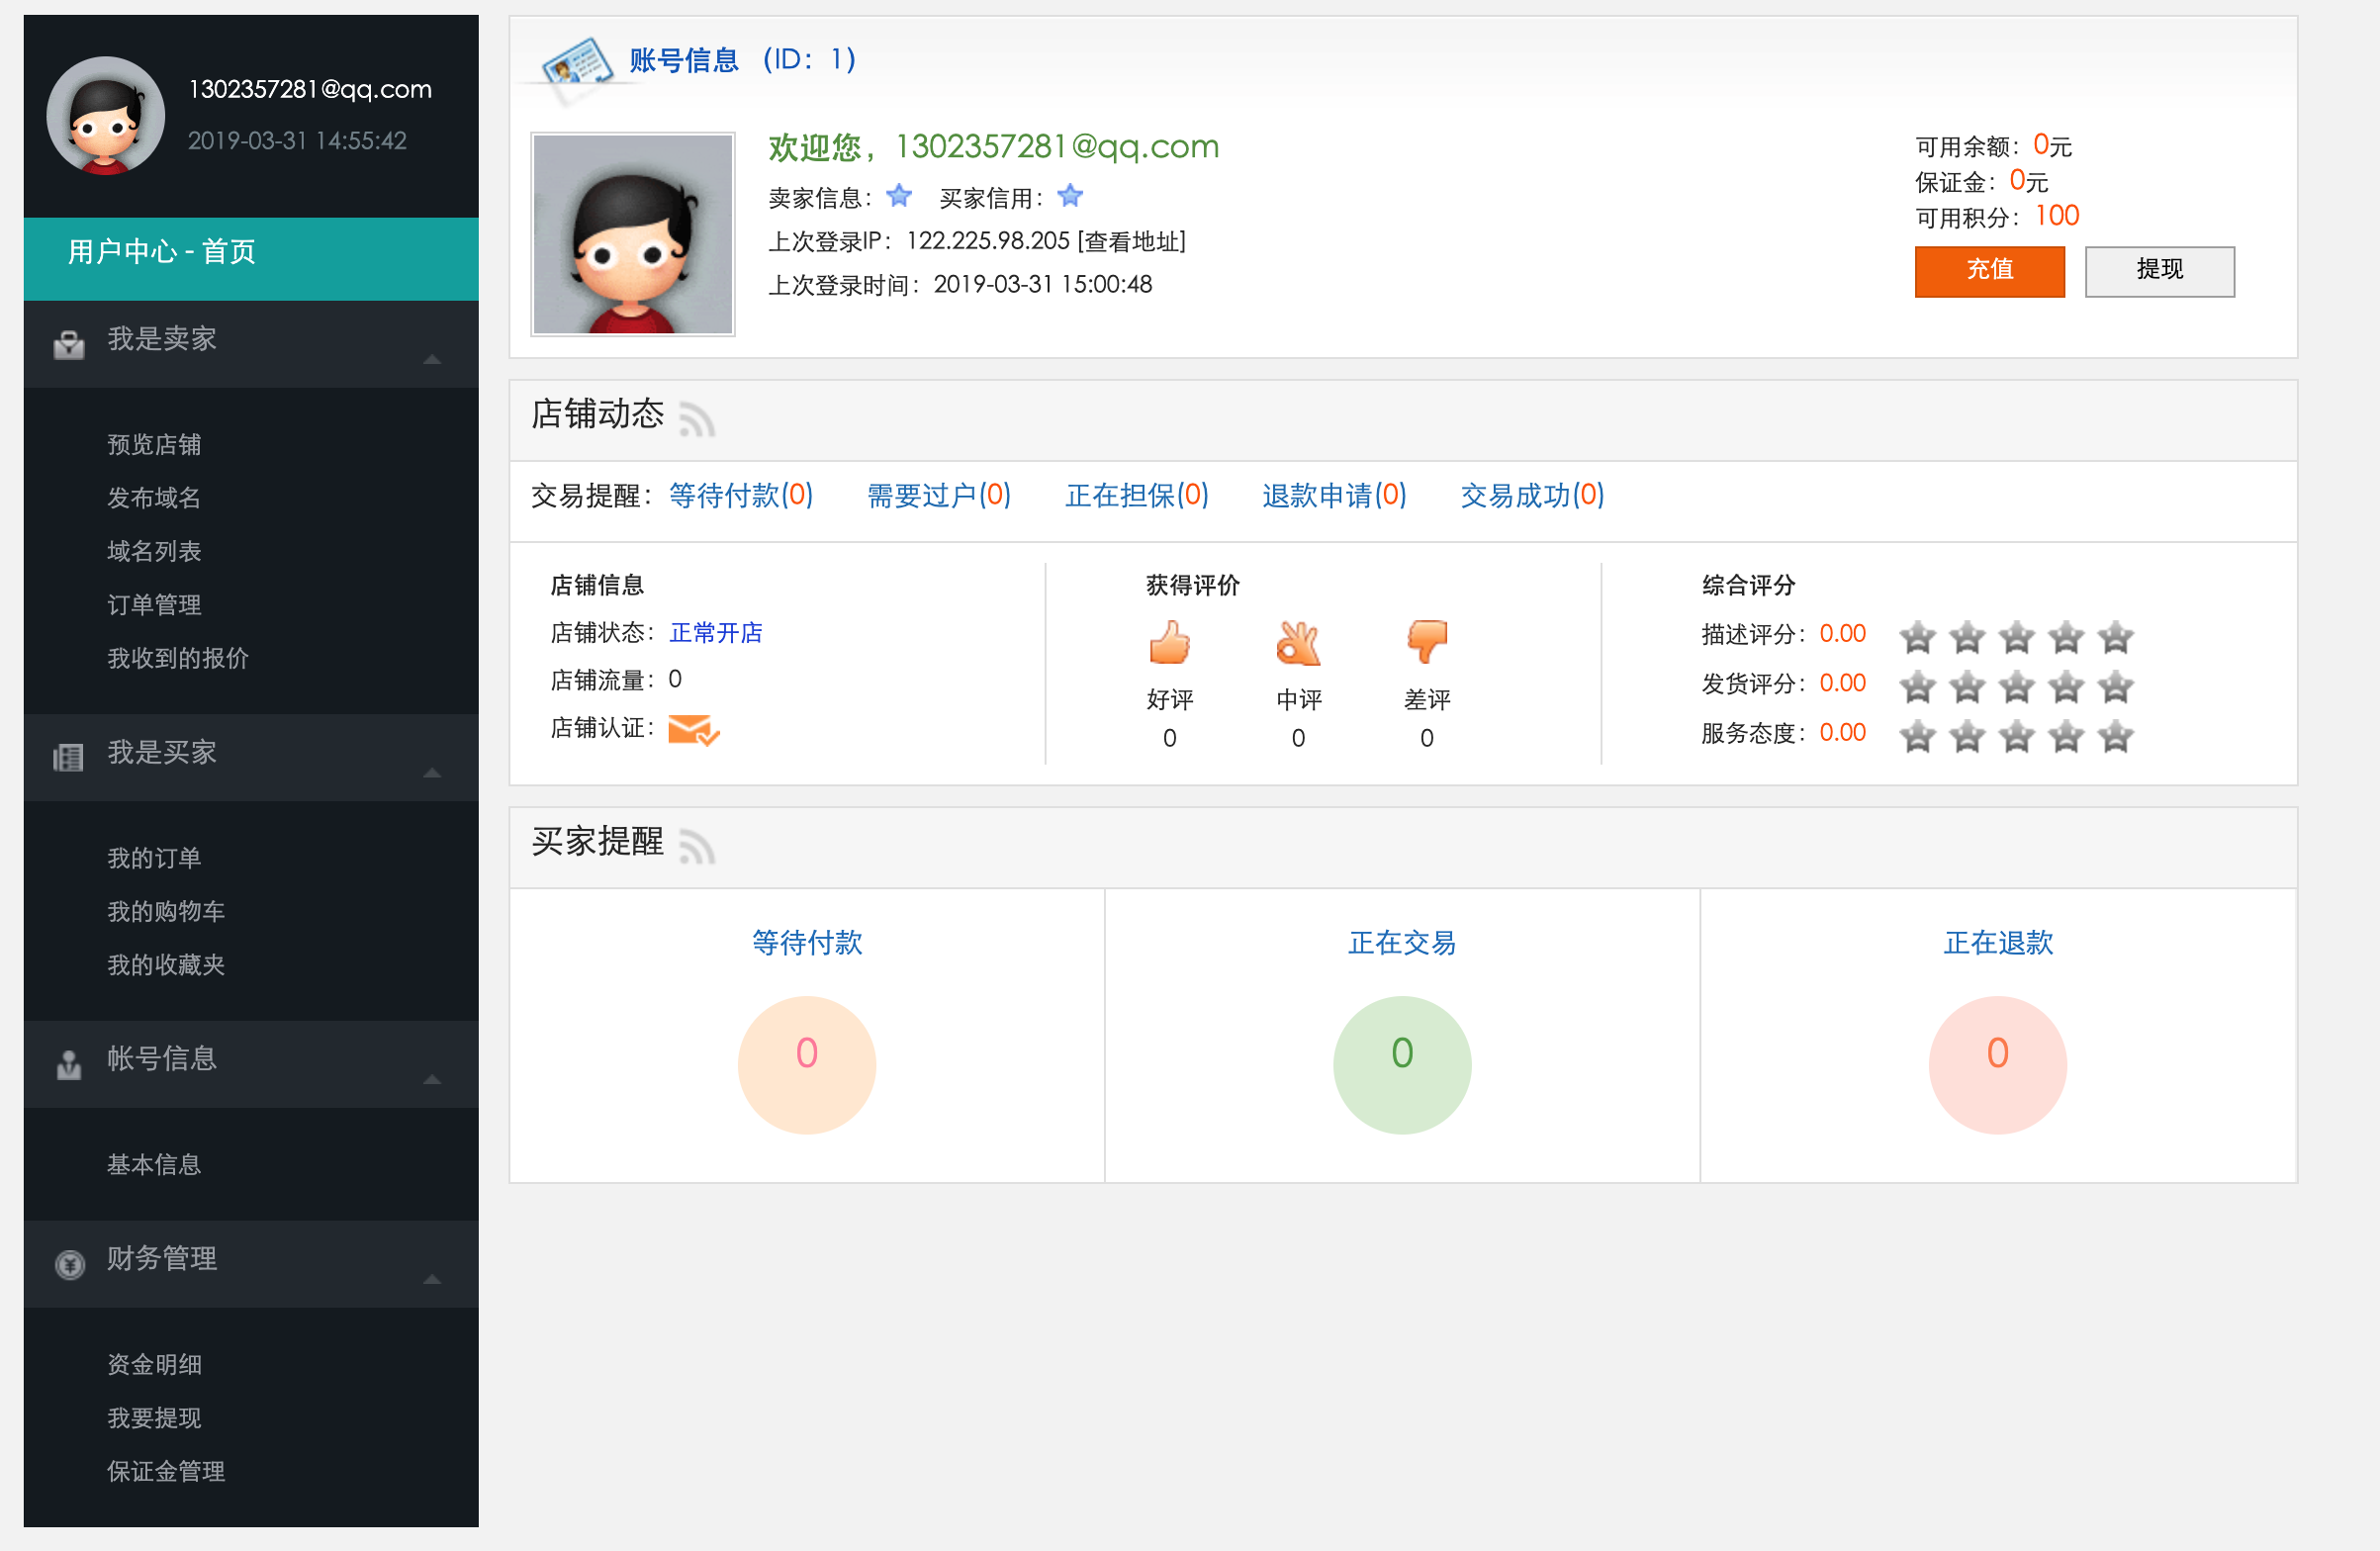
Task: Click the 提现 button
Action: [2159, 271]
